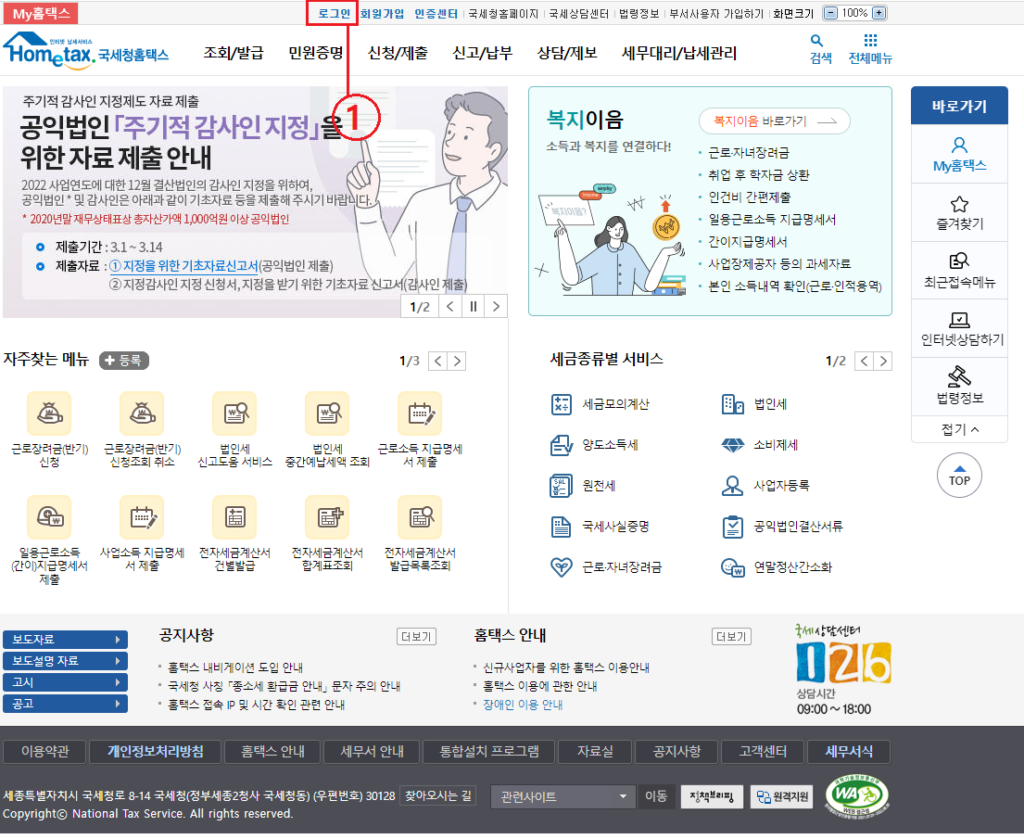Image resolution: width=1024 pixels, height=839 pixels.
Task: Decrease screen zoom with minus button
Action: click(x=831, y=13)
